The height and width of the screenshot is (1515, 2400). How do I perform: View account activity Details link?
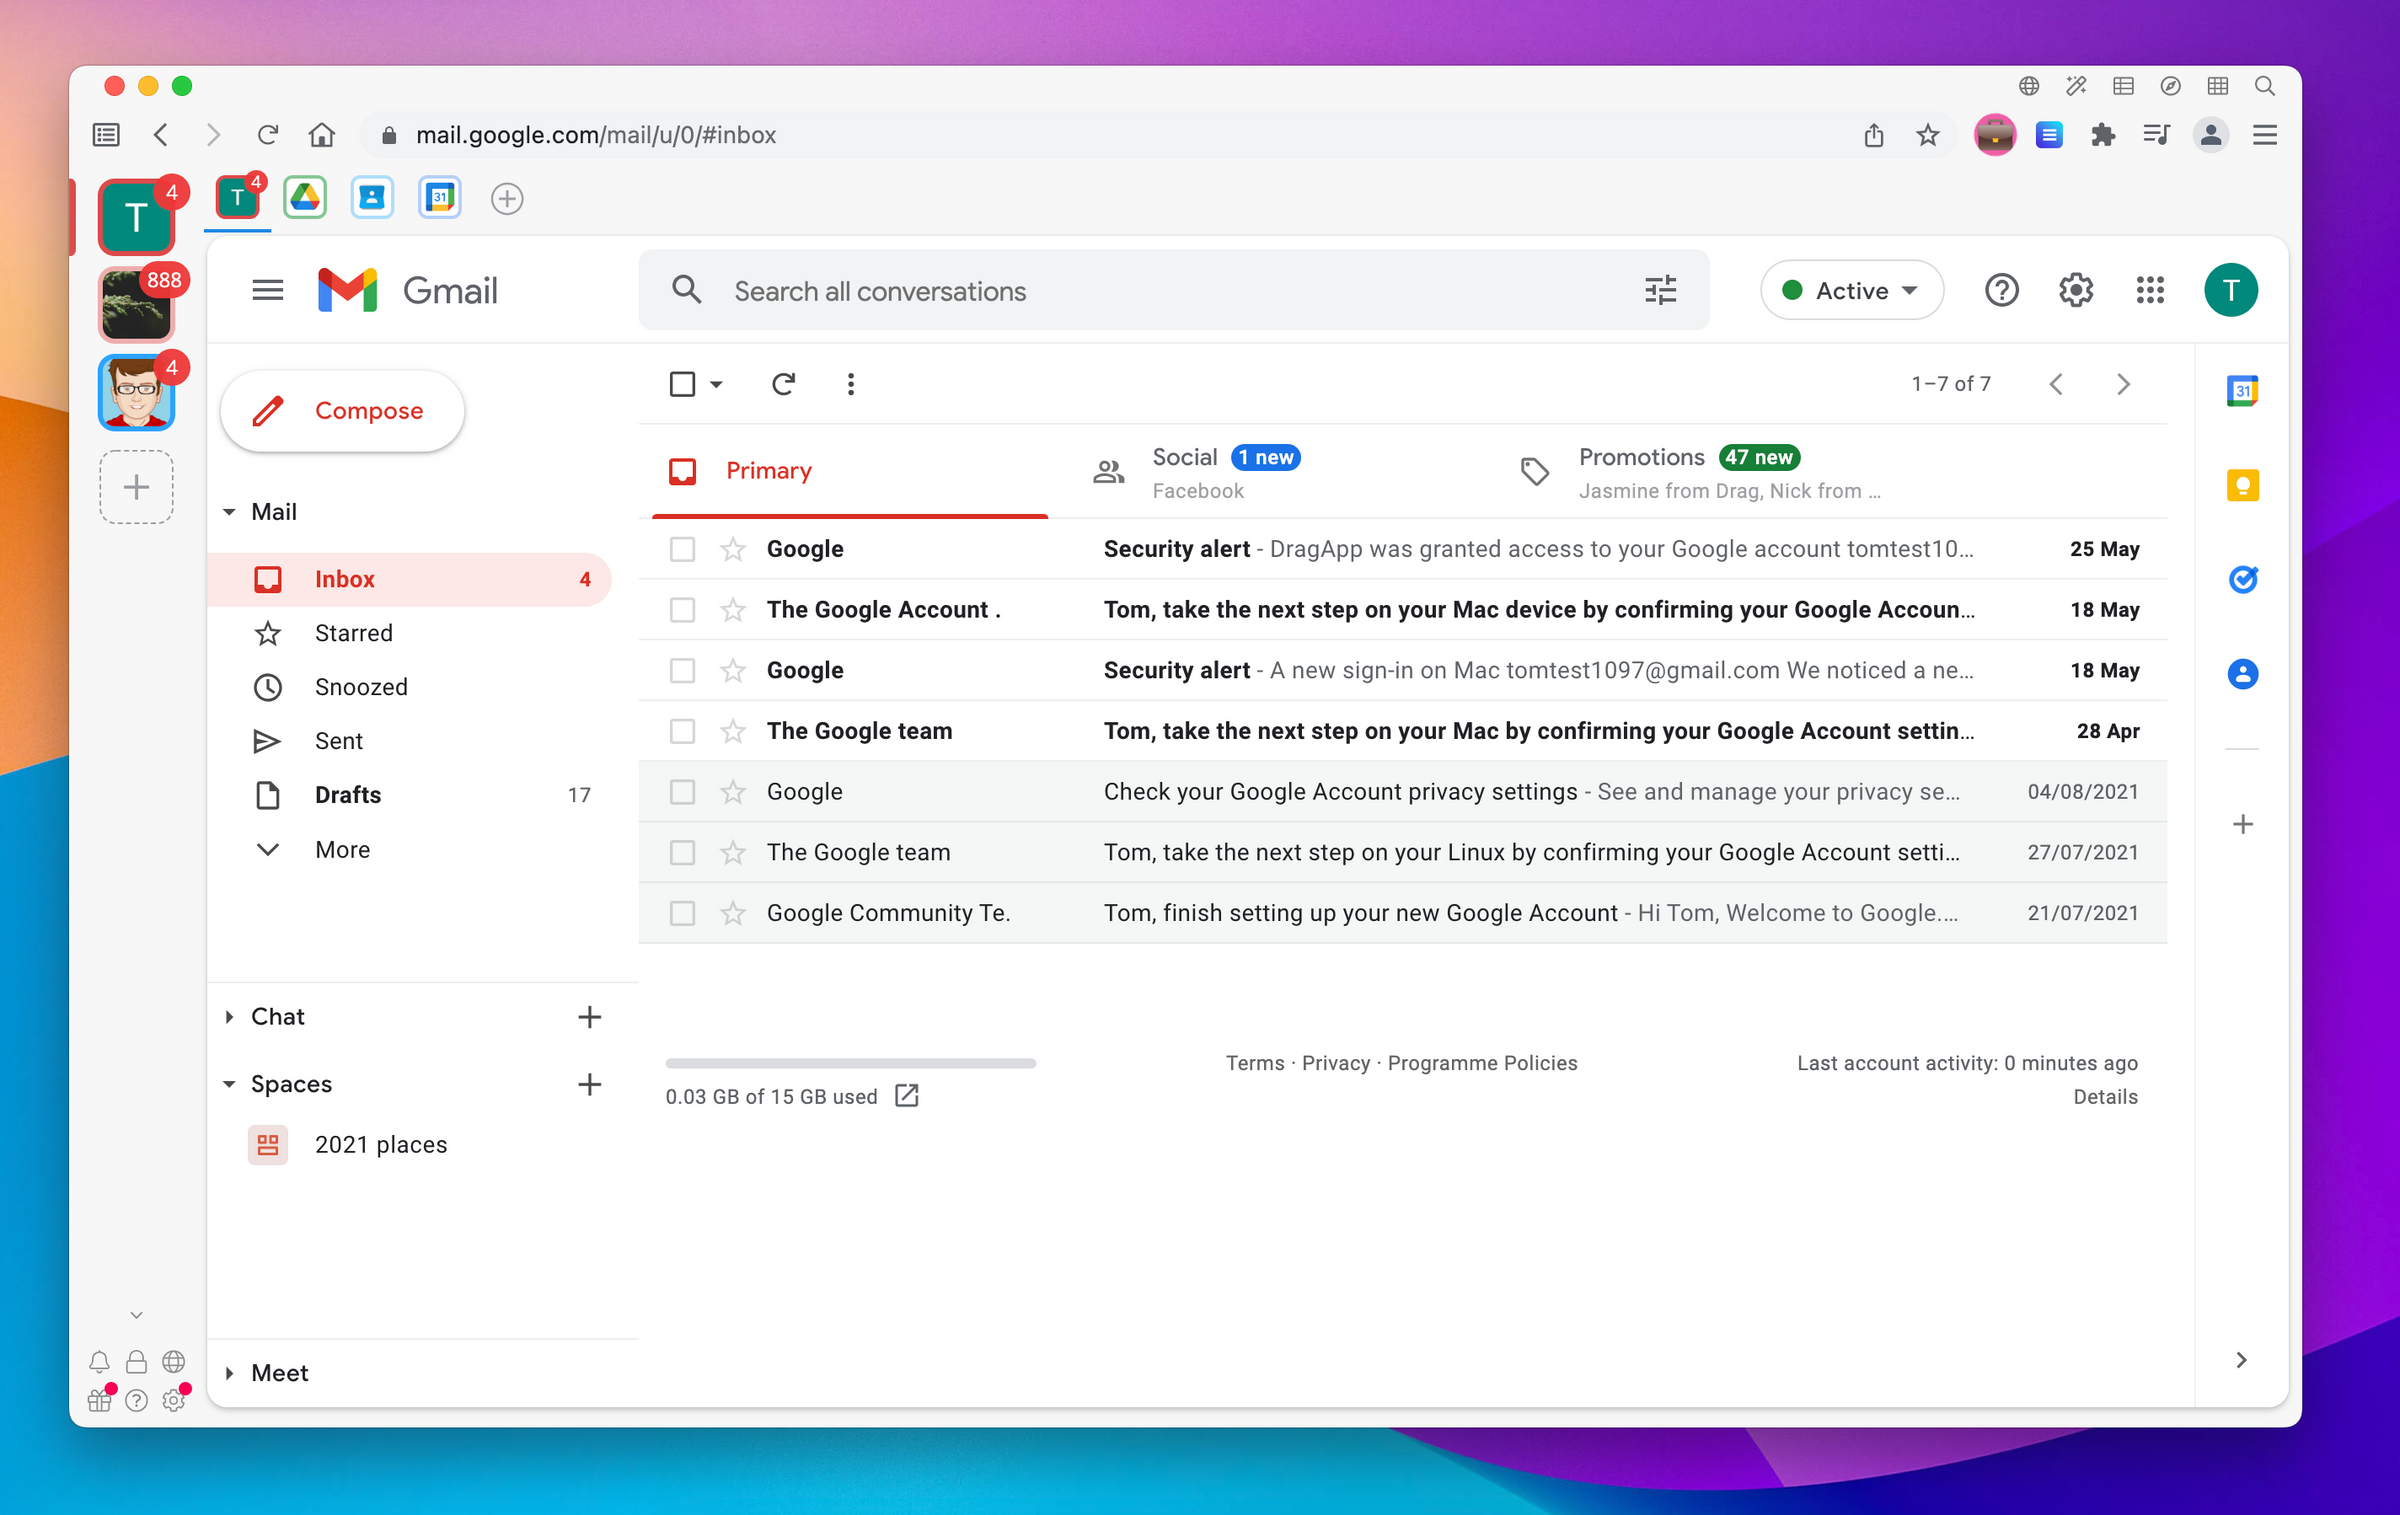[2105, 1097]
